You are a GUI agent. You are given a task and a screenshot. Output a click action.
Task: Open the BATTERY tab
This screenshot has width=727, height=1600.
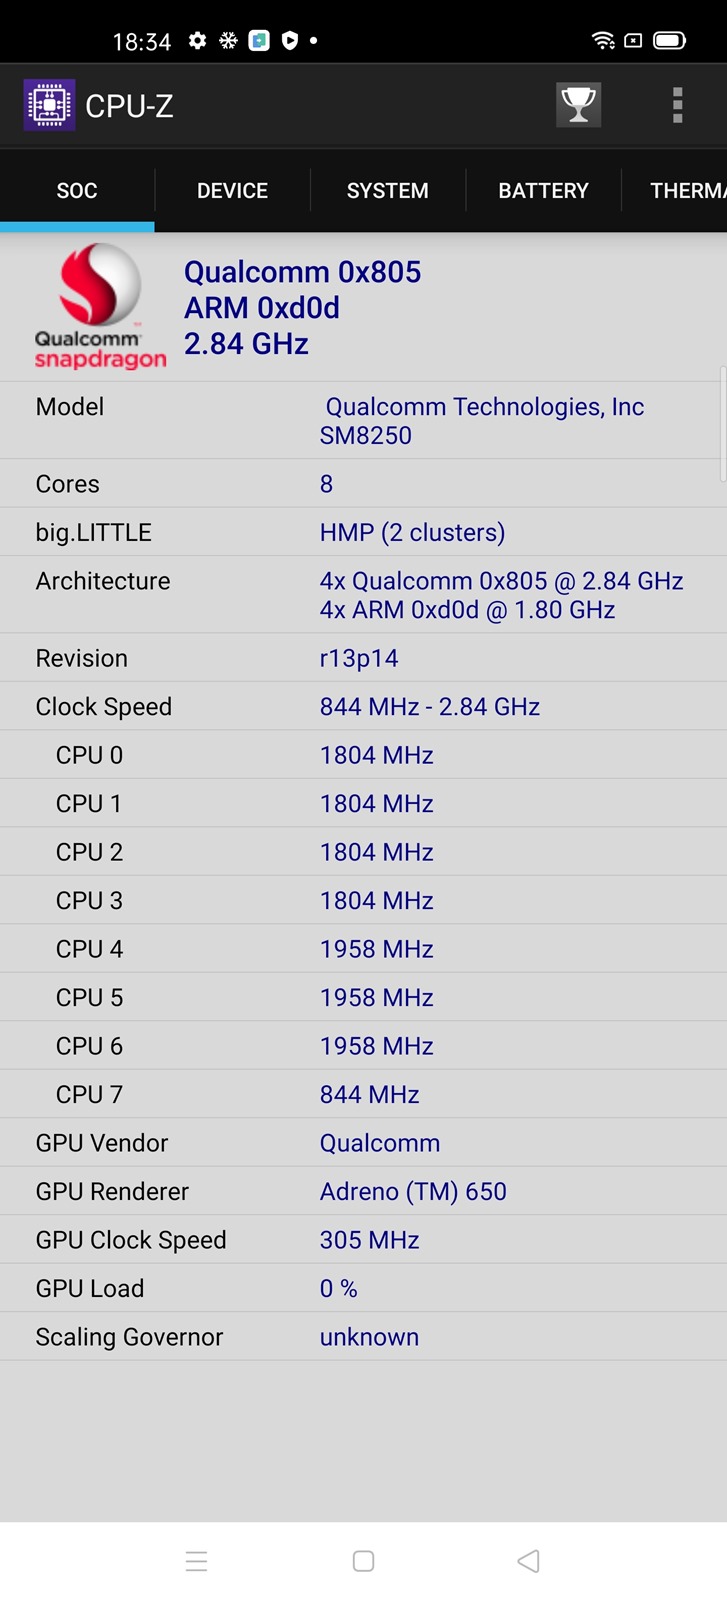pos(543,191)
